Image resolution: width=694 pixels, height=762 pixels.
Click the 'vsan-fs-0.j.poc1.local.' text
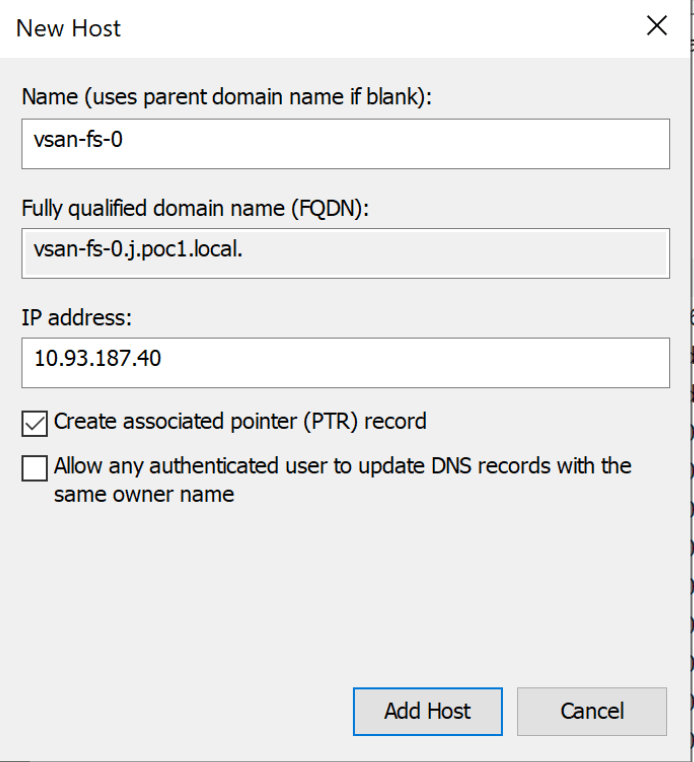(138, 251)
